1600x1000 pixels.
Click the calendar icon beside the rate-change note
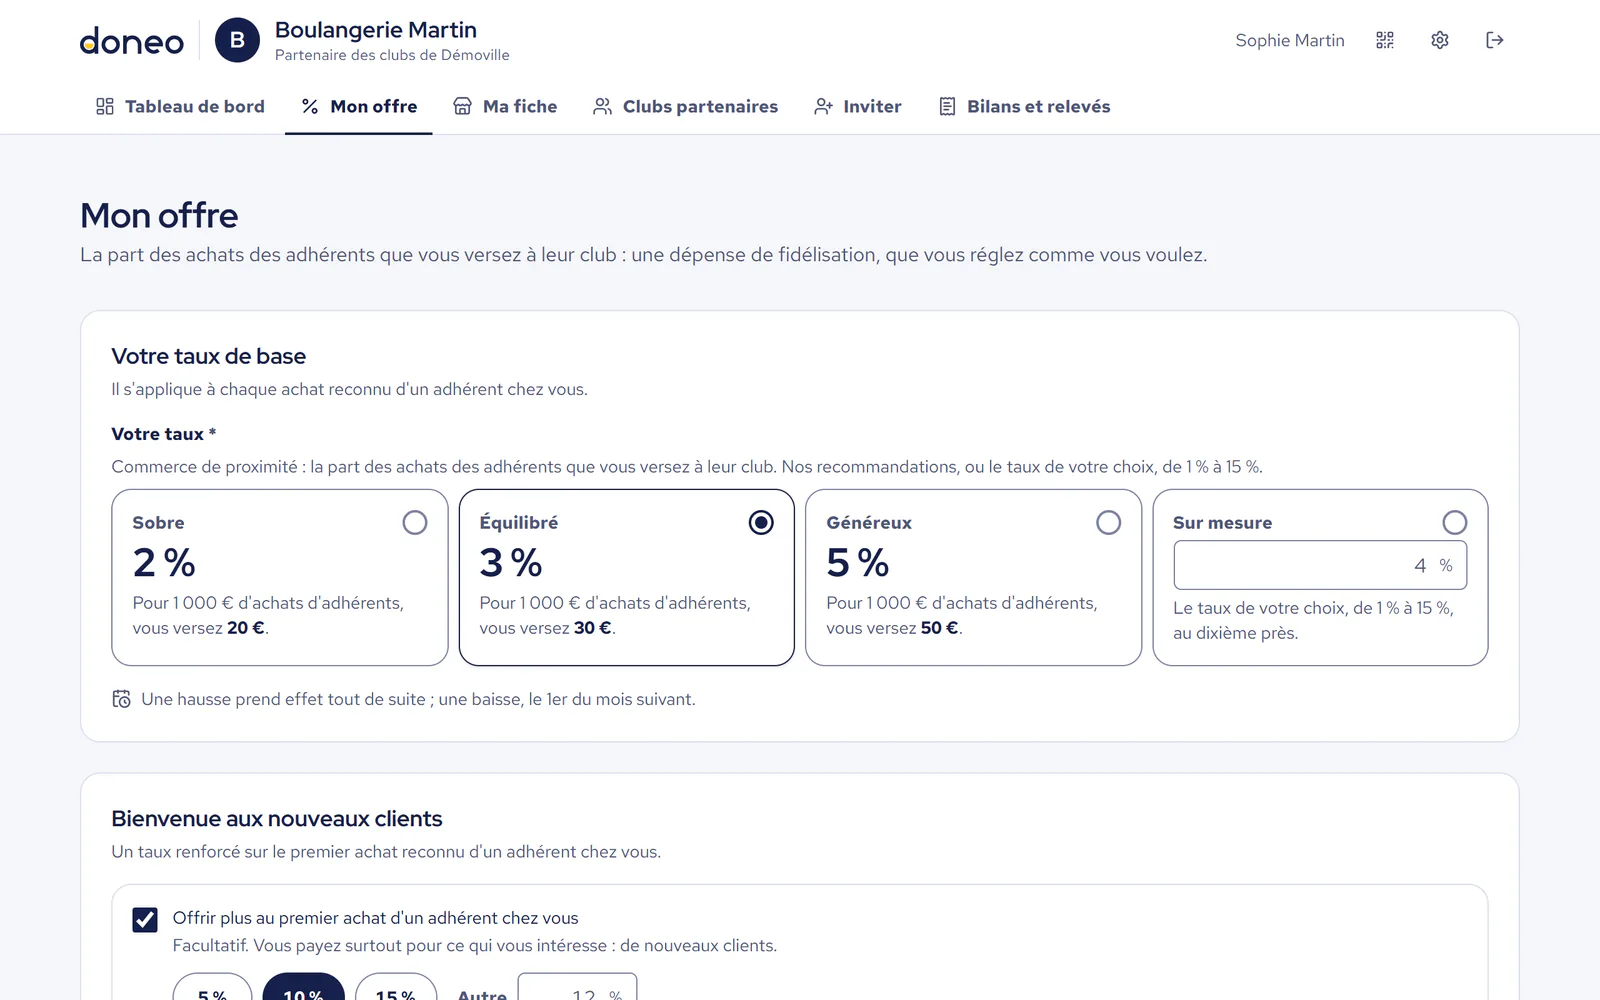[x=121, y=699]
